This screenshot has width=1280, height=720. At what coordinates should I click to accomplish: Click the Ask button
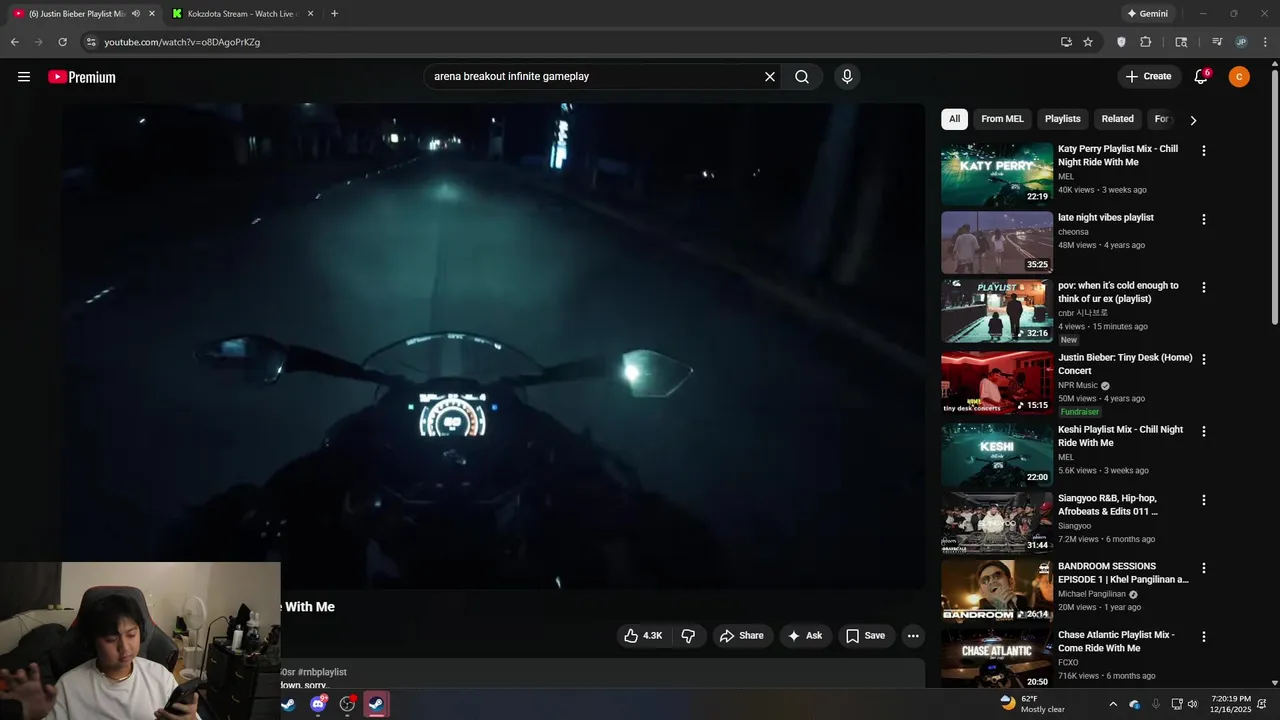805,636
